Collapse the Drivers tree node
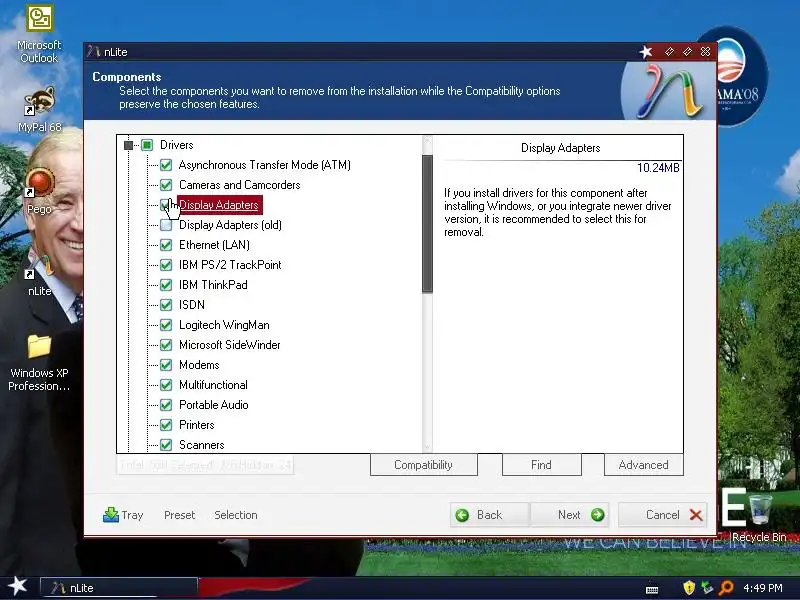The image size is (800, 600). coord(129,145)
